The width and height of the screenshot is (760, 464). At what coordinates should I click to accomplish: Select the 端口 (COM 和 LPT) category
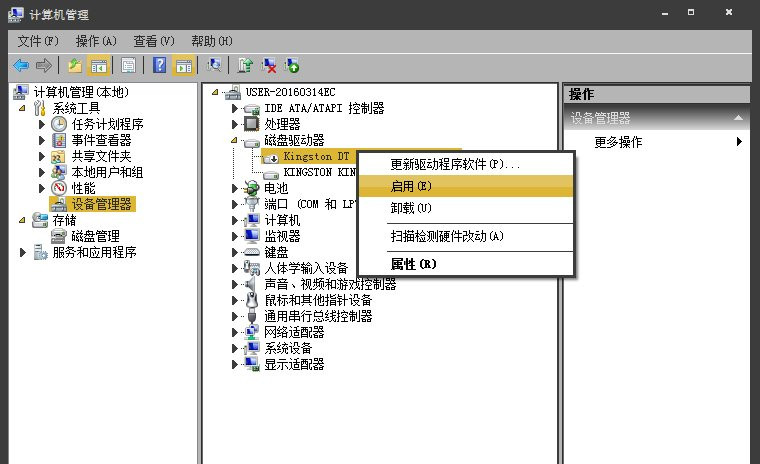tap(310, 204)
